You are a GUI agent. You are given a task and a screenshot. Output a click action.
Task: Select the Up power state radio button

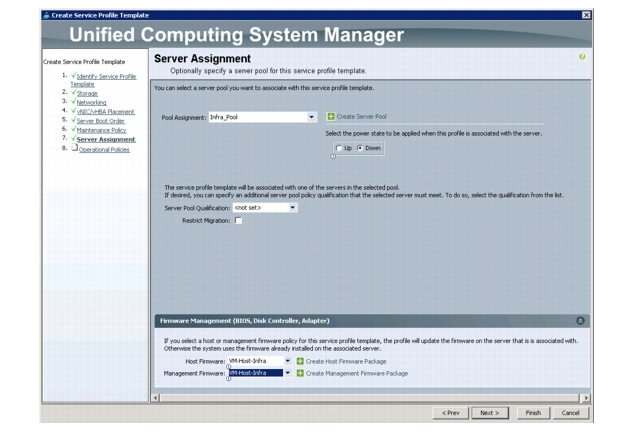[339, 148]
